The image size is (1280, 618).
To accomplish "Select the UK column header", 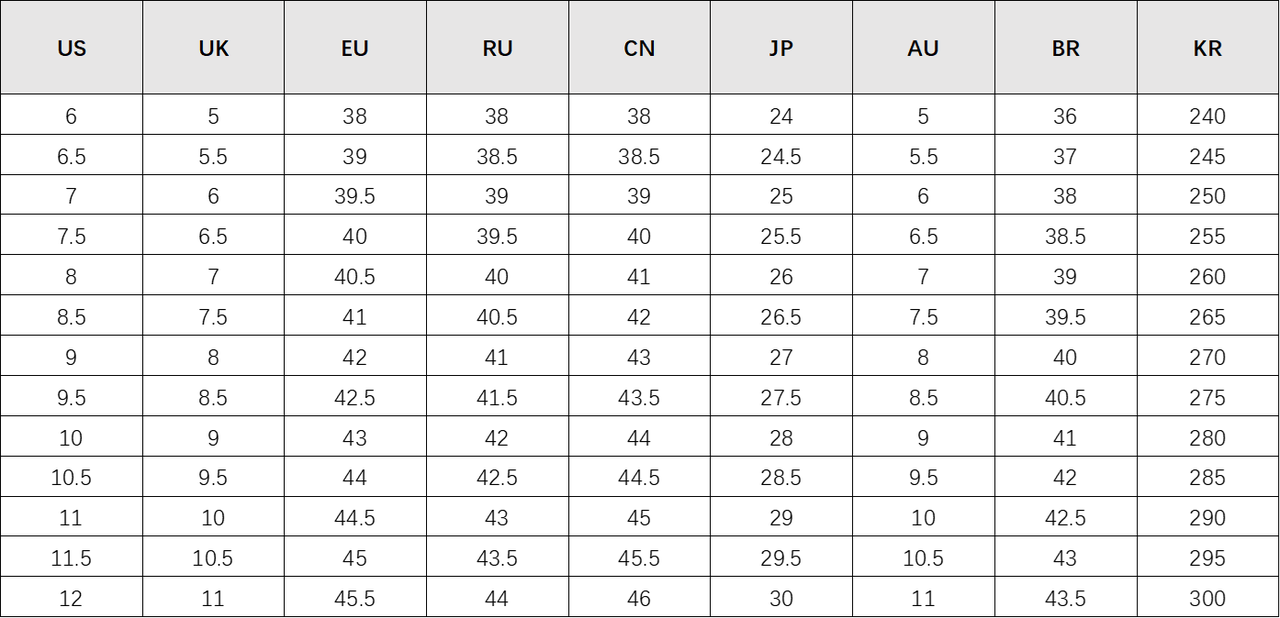I will point(213,48).
